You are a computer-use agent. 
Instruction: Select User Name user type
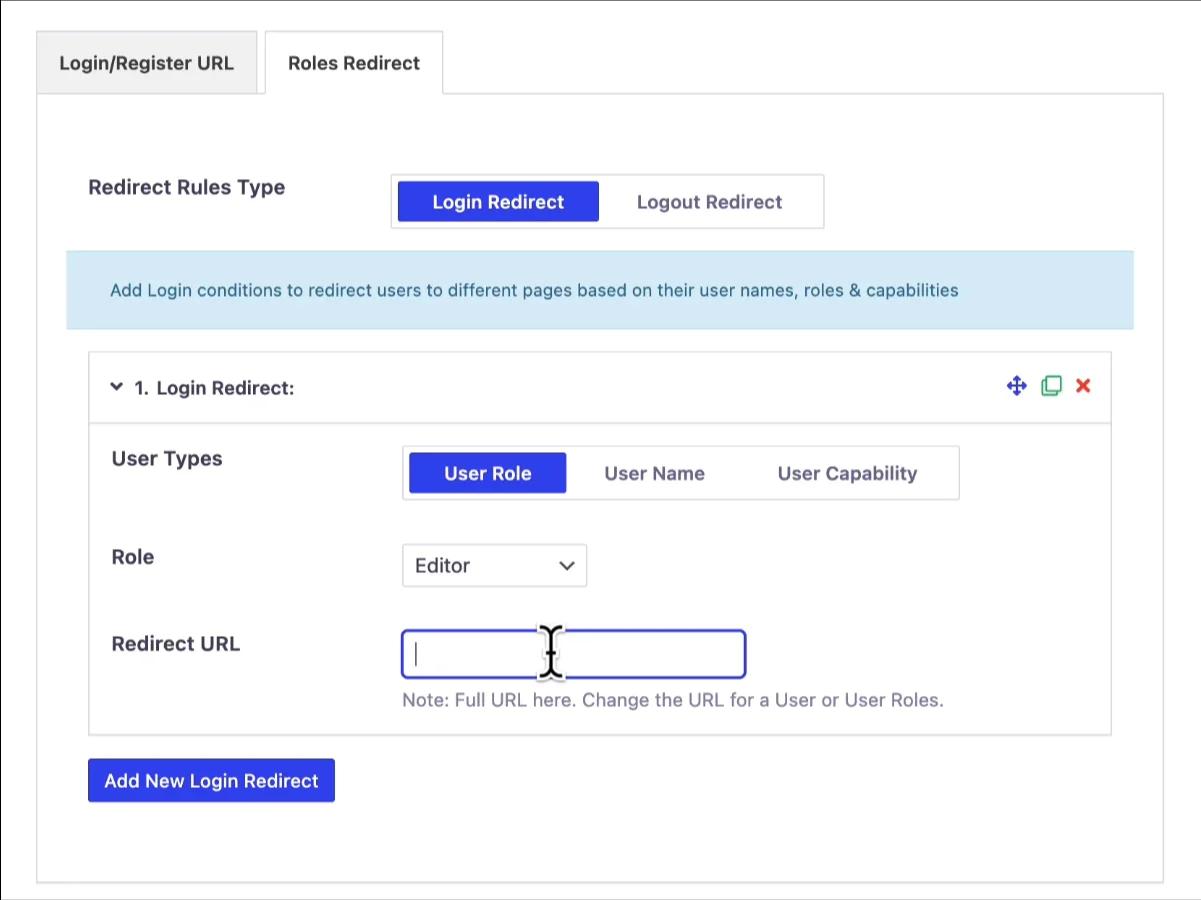click(x=654, y=473)
